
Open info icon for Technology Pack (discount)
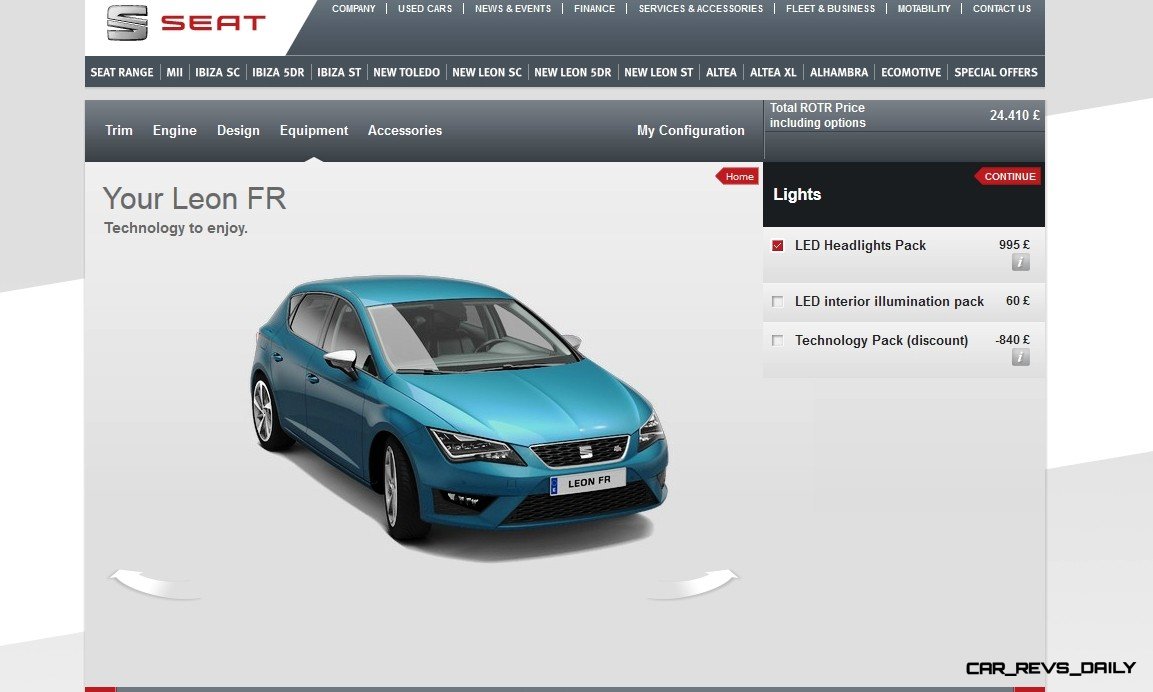tap(1021, 357)
